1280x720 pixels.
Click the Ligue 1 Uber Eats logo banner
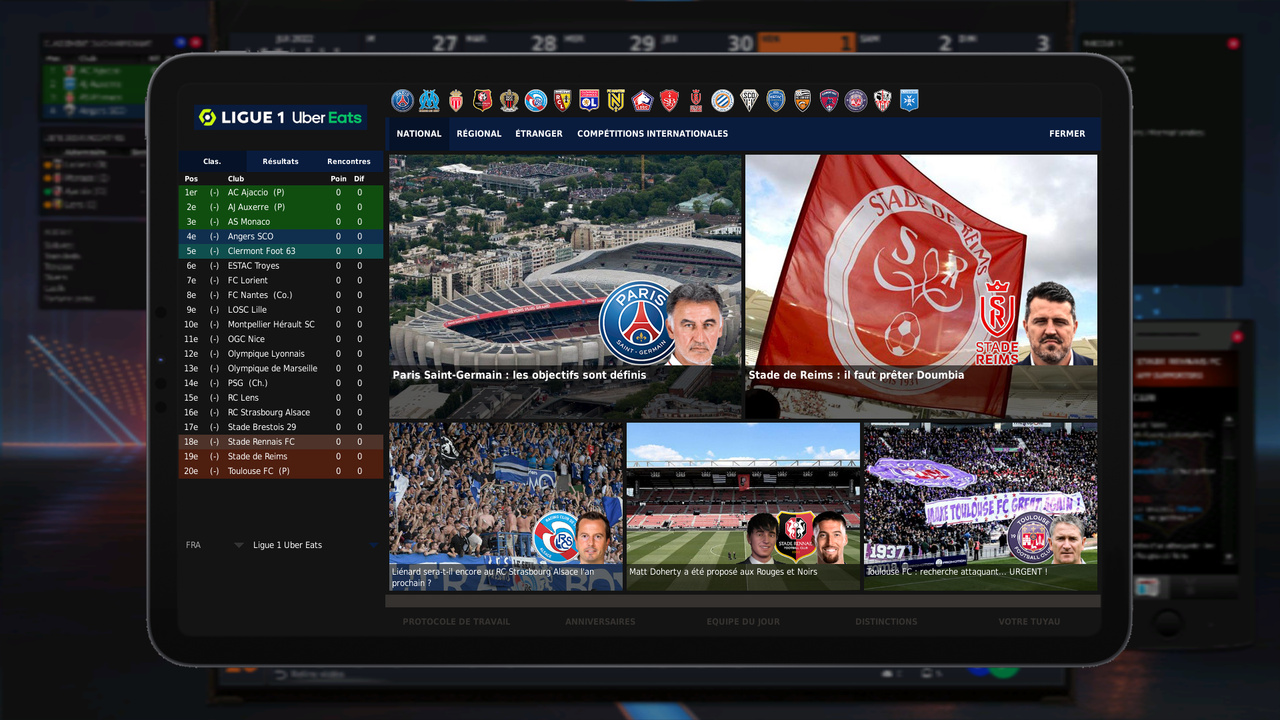tap(281, 117)
